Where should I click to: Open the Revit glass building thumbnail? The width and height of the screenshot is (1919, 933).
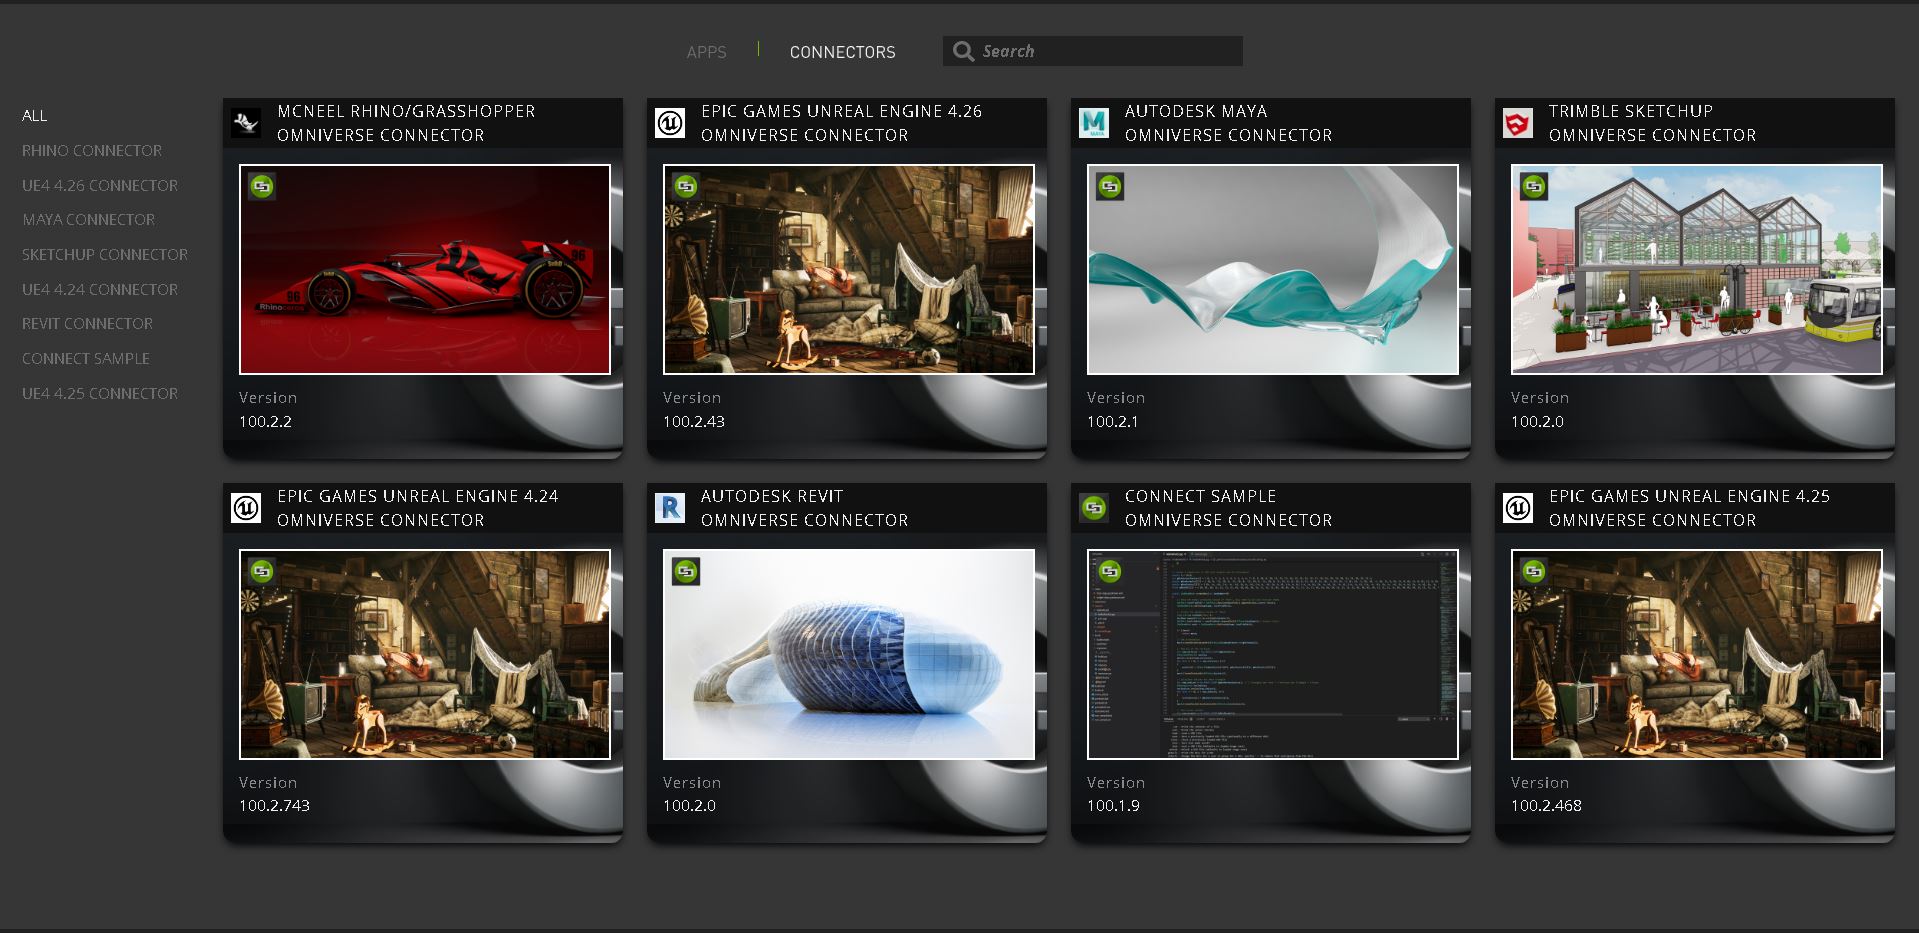tap(849, 654)
